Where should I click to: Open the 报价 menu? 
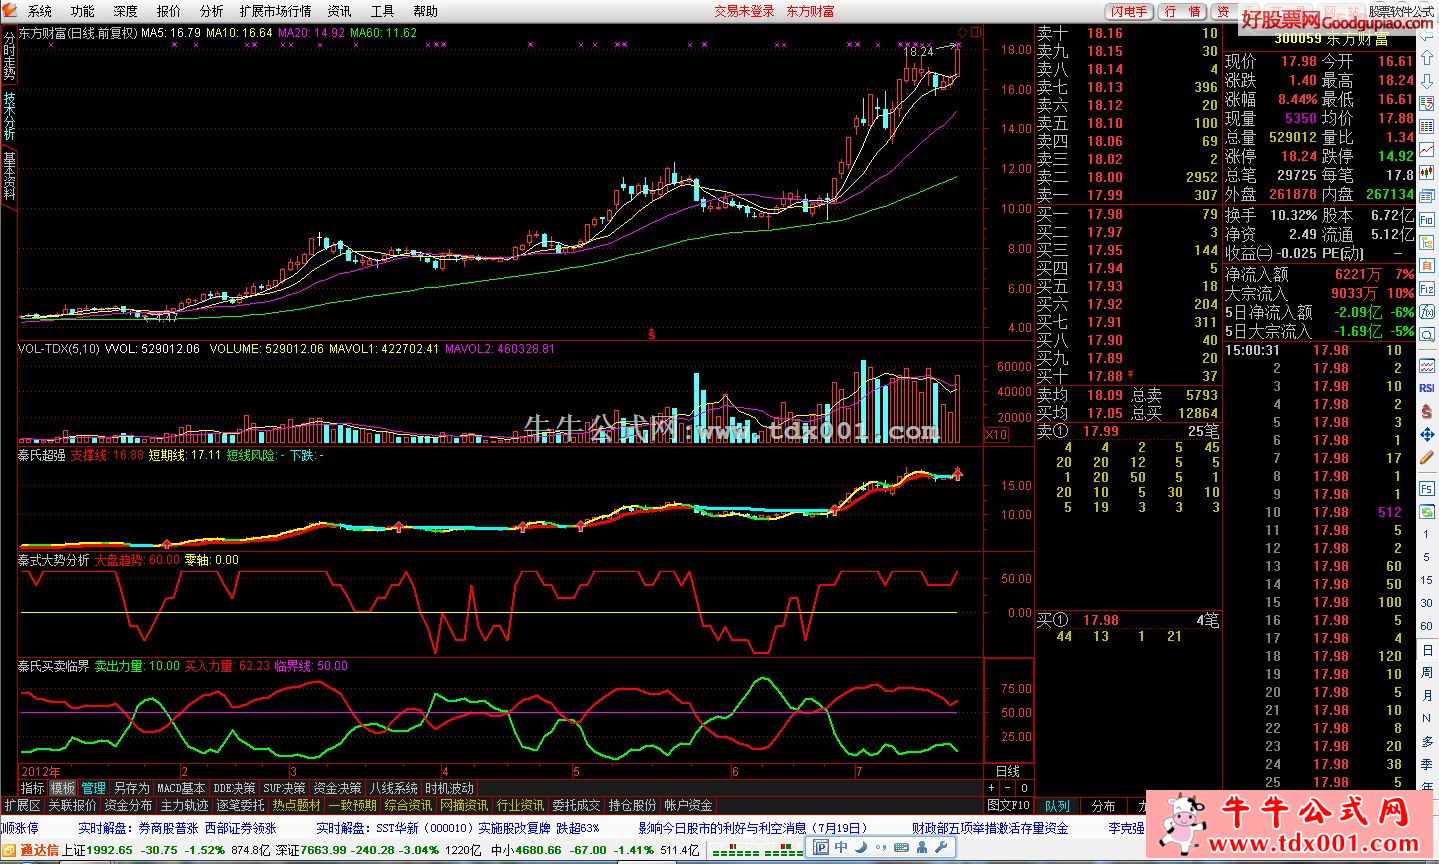pos(168,11)
